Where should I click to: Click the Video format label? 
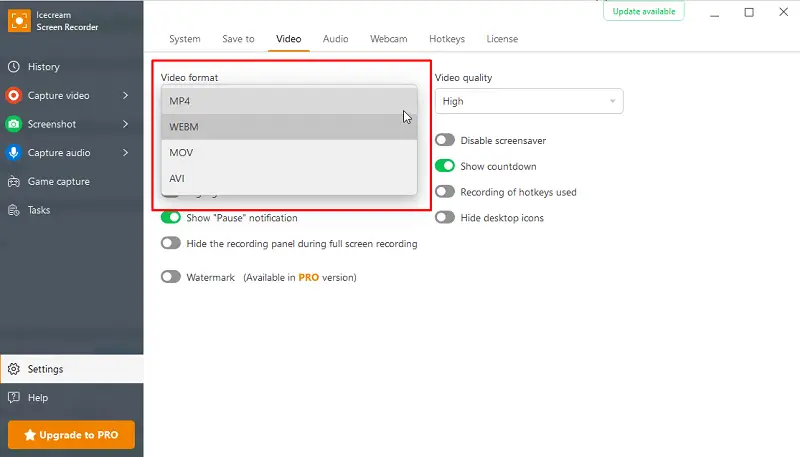click(x=189, y=78)
